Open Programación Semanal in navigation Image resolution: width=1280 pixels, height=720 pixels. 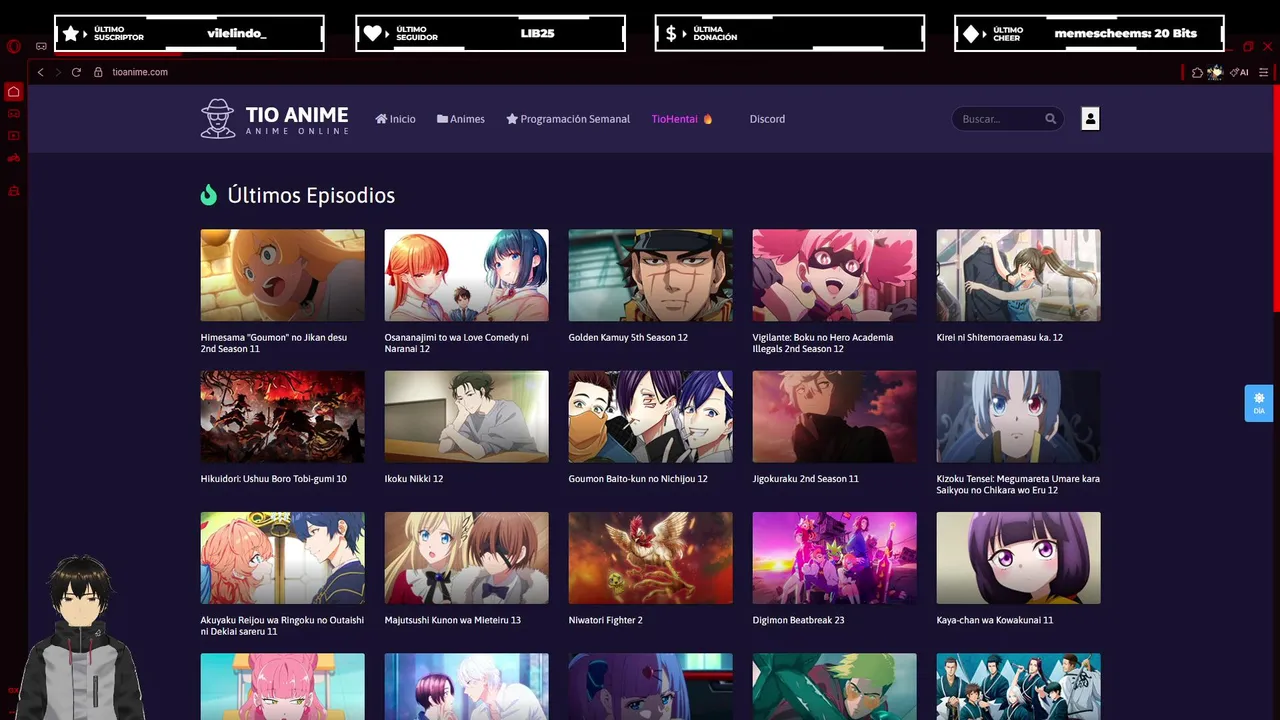[x=568, y=119]
